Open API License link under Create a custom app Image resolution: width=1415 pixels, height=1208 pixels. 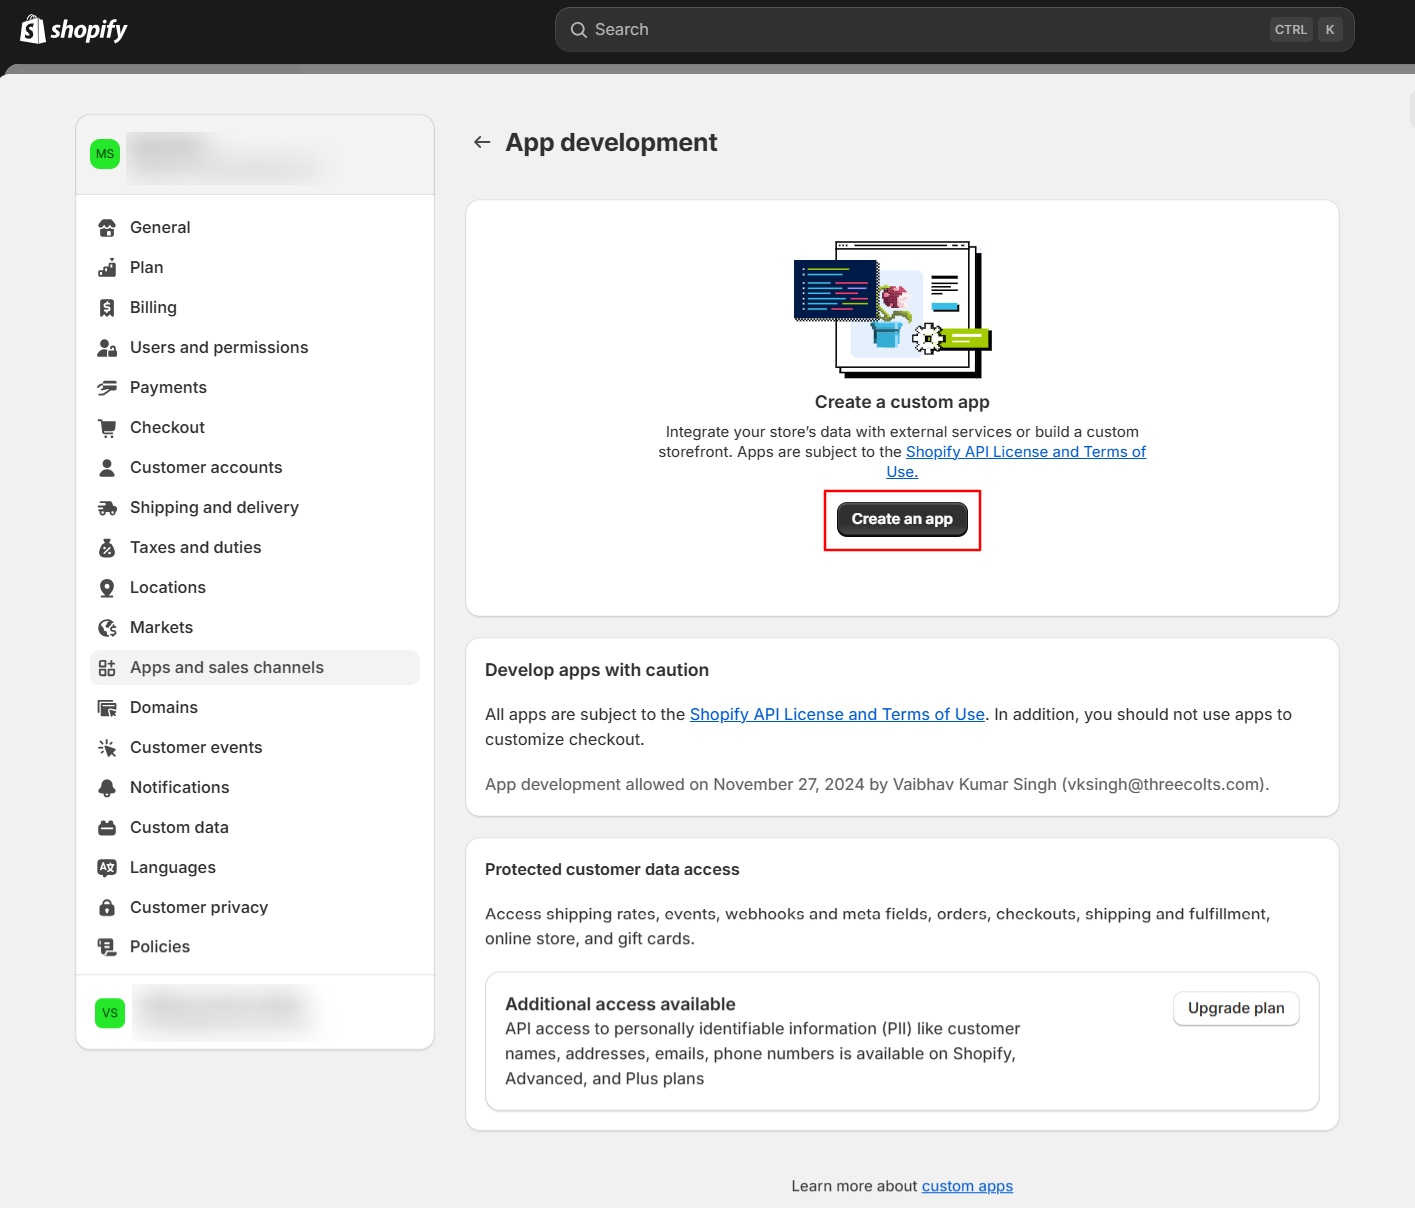pos(1025,452)
